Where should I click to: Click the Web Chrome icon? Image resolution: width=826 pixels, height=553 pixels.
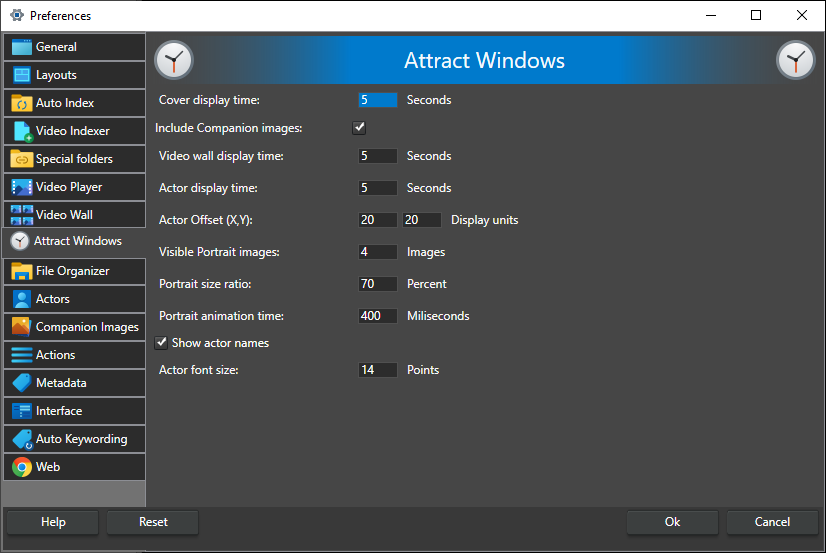click(x=21, y=467)
